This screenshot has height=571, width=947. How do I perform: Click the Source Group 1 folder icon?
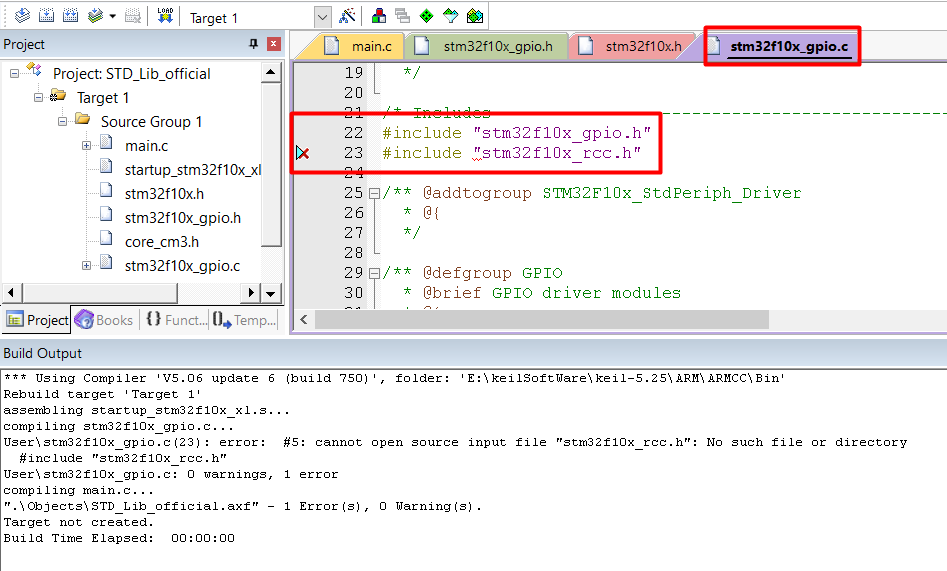point(82,120)
